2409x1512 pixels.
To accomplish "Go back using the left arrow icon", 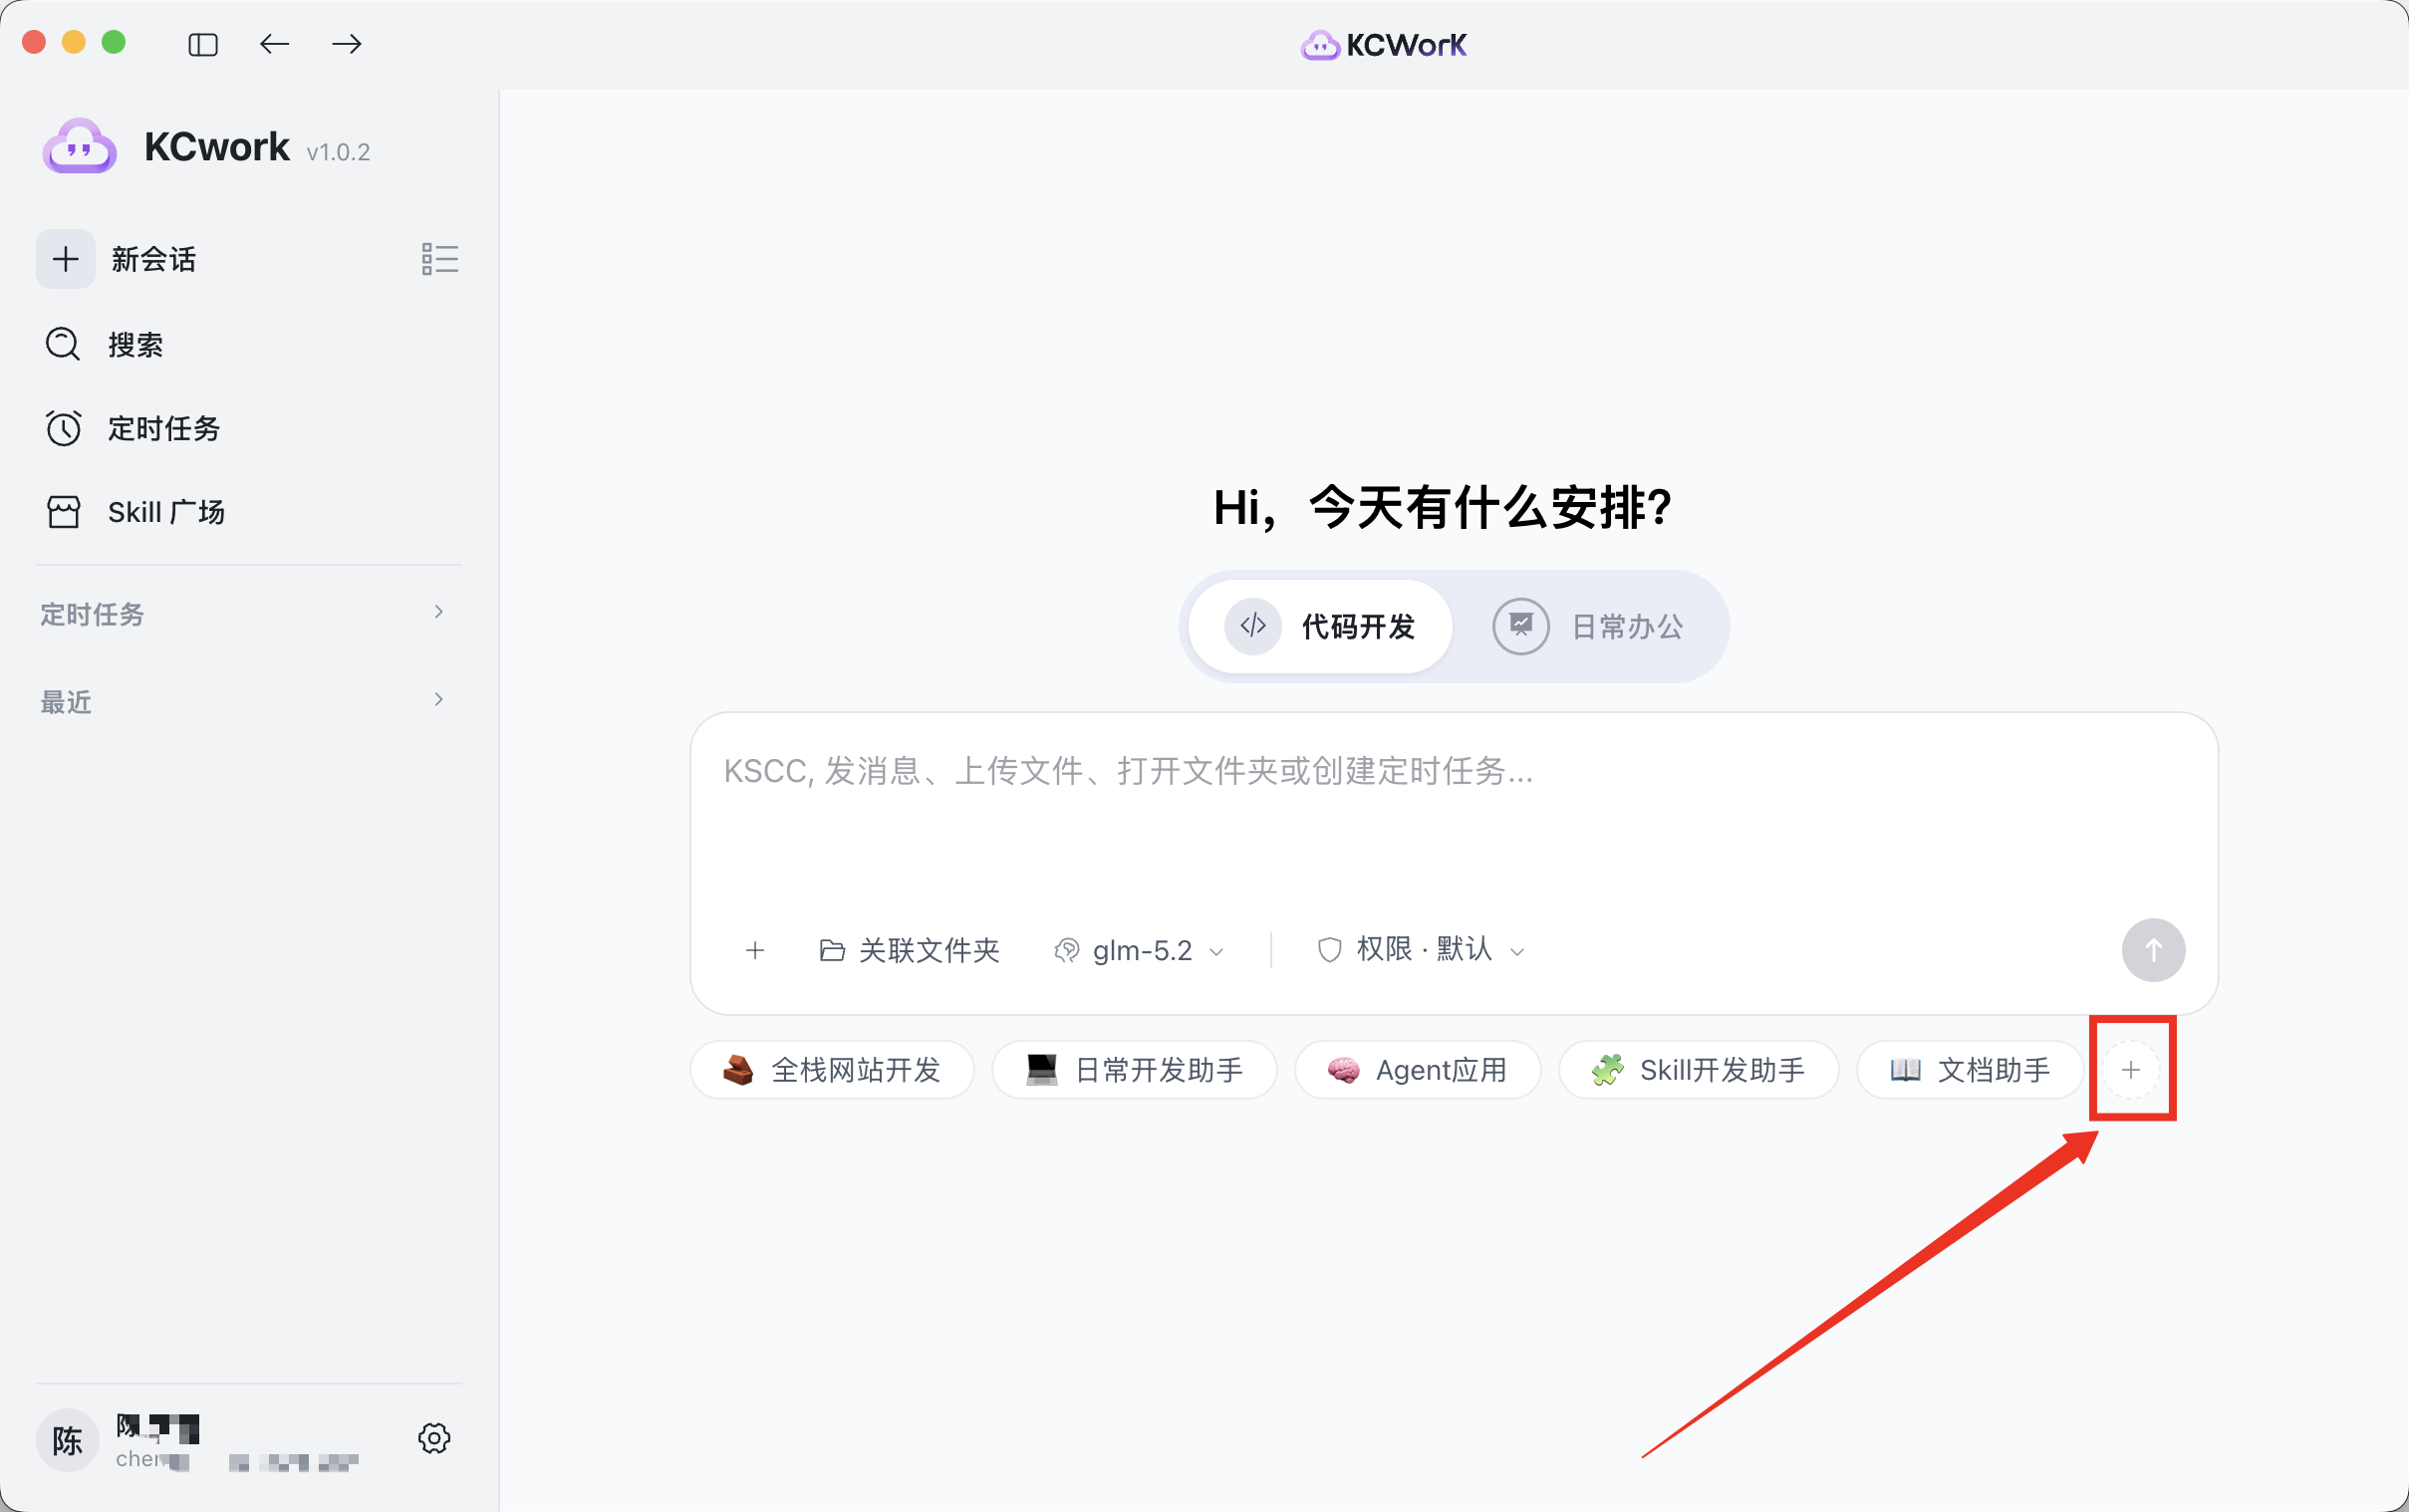I will click(x=274, y=44).
